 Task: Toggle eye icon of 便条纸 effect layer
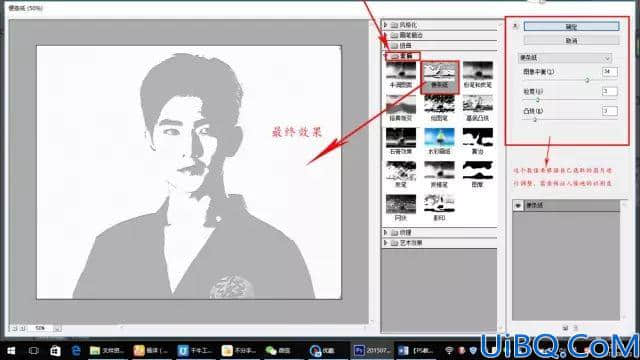click(x=518, y=205)
